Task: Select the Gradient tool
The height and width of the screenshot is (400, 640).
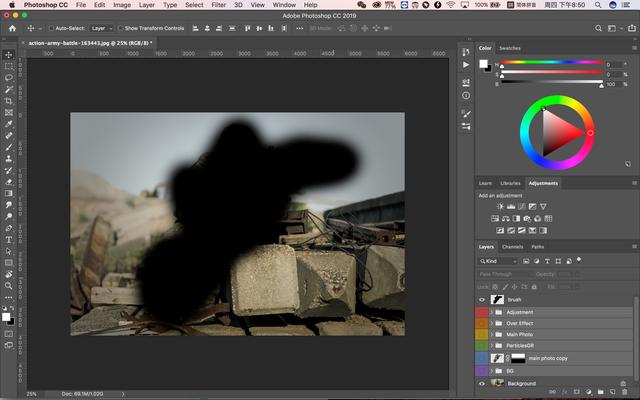Action: click(9, 193)
